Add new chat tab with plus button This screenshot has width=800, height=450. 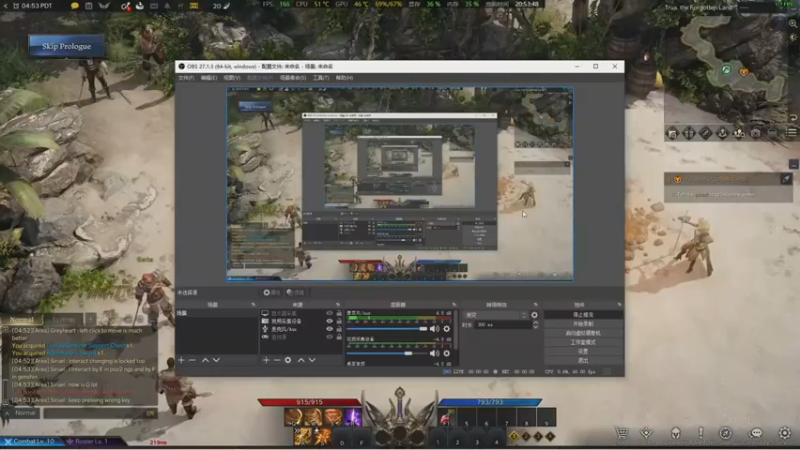click(90, 320)
